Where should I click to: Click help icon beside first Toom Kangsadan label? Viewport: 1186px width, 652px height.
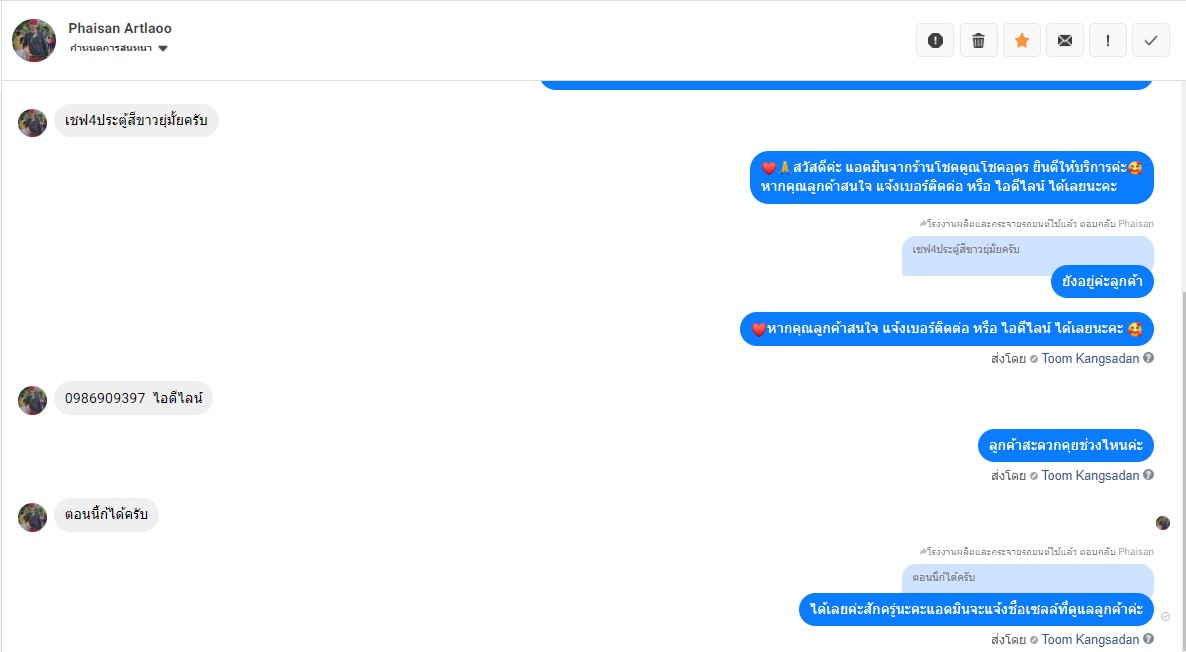point(1148,358)
